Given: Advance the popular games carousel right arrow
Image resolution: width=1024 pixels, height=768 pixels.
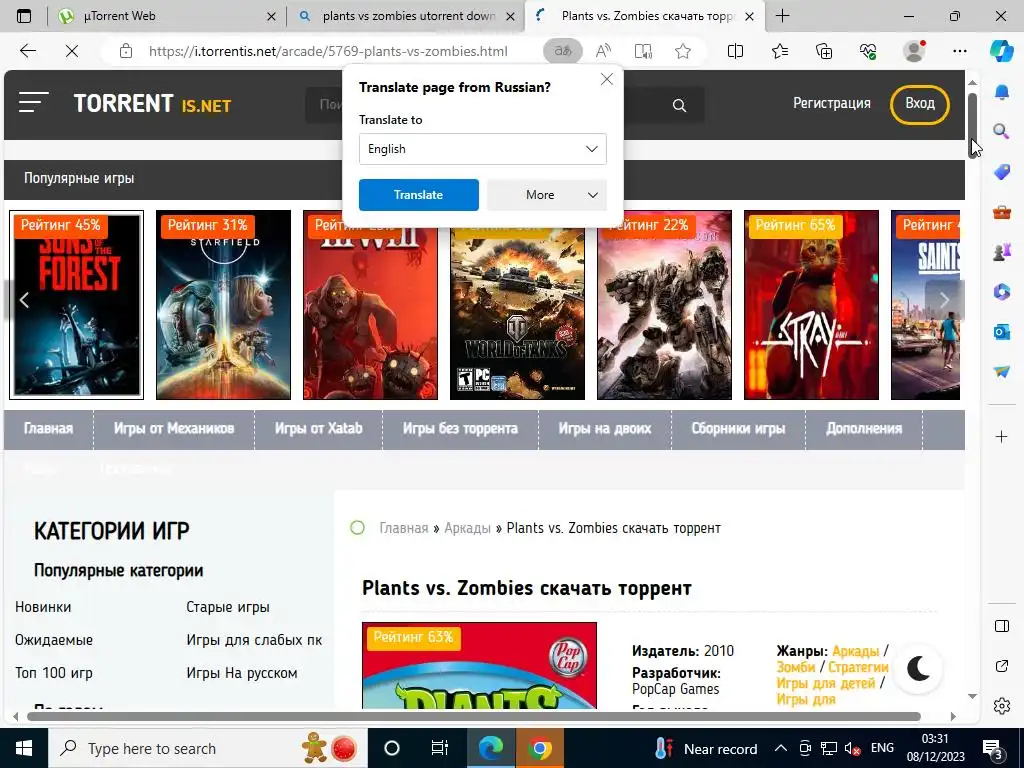Looking at the screenshot, I should (944, 300).
